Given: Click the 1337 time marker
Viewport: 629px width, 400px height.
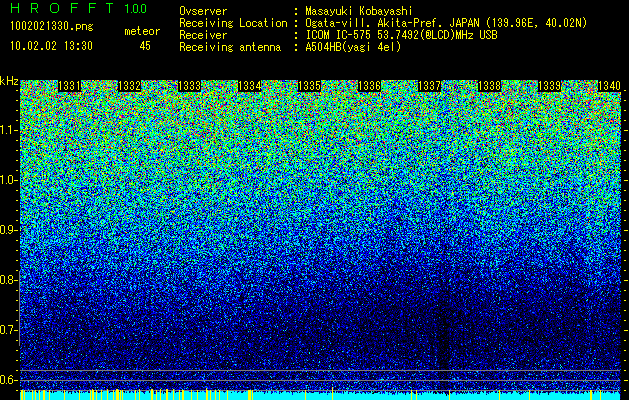Looking at the screenshot, I should (x=430, y=86).
